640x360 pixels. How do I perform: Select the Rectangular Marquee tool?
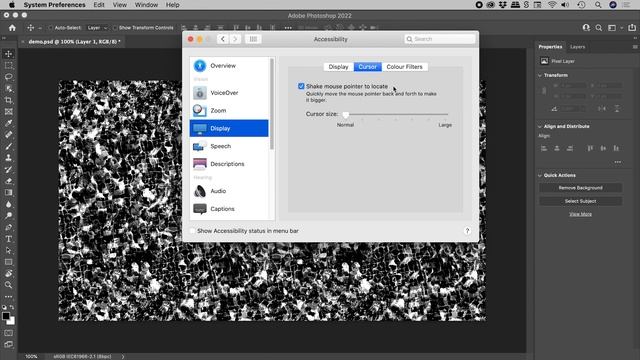coord(9,65)
